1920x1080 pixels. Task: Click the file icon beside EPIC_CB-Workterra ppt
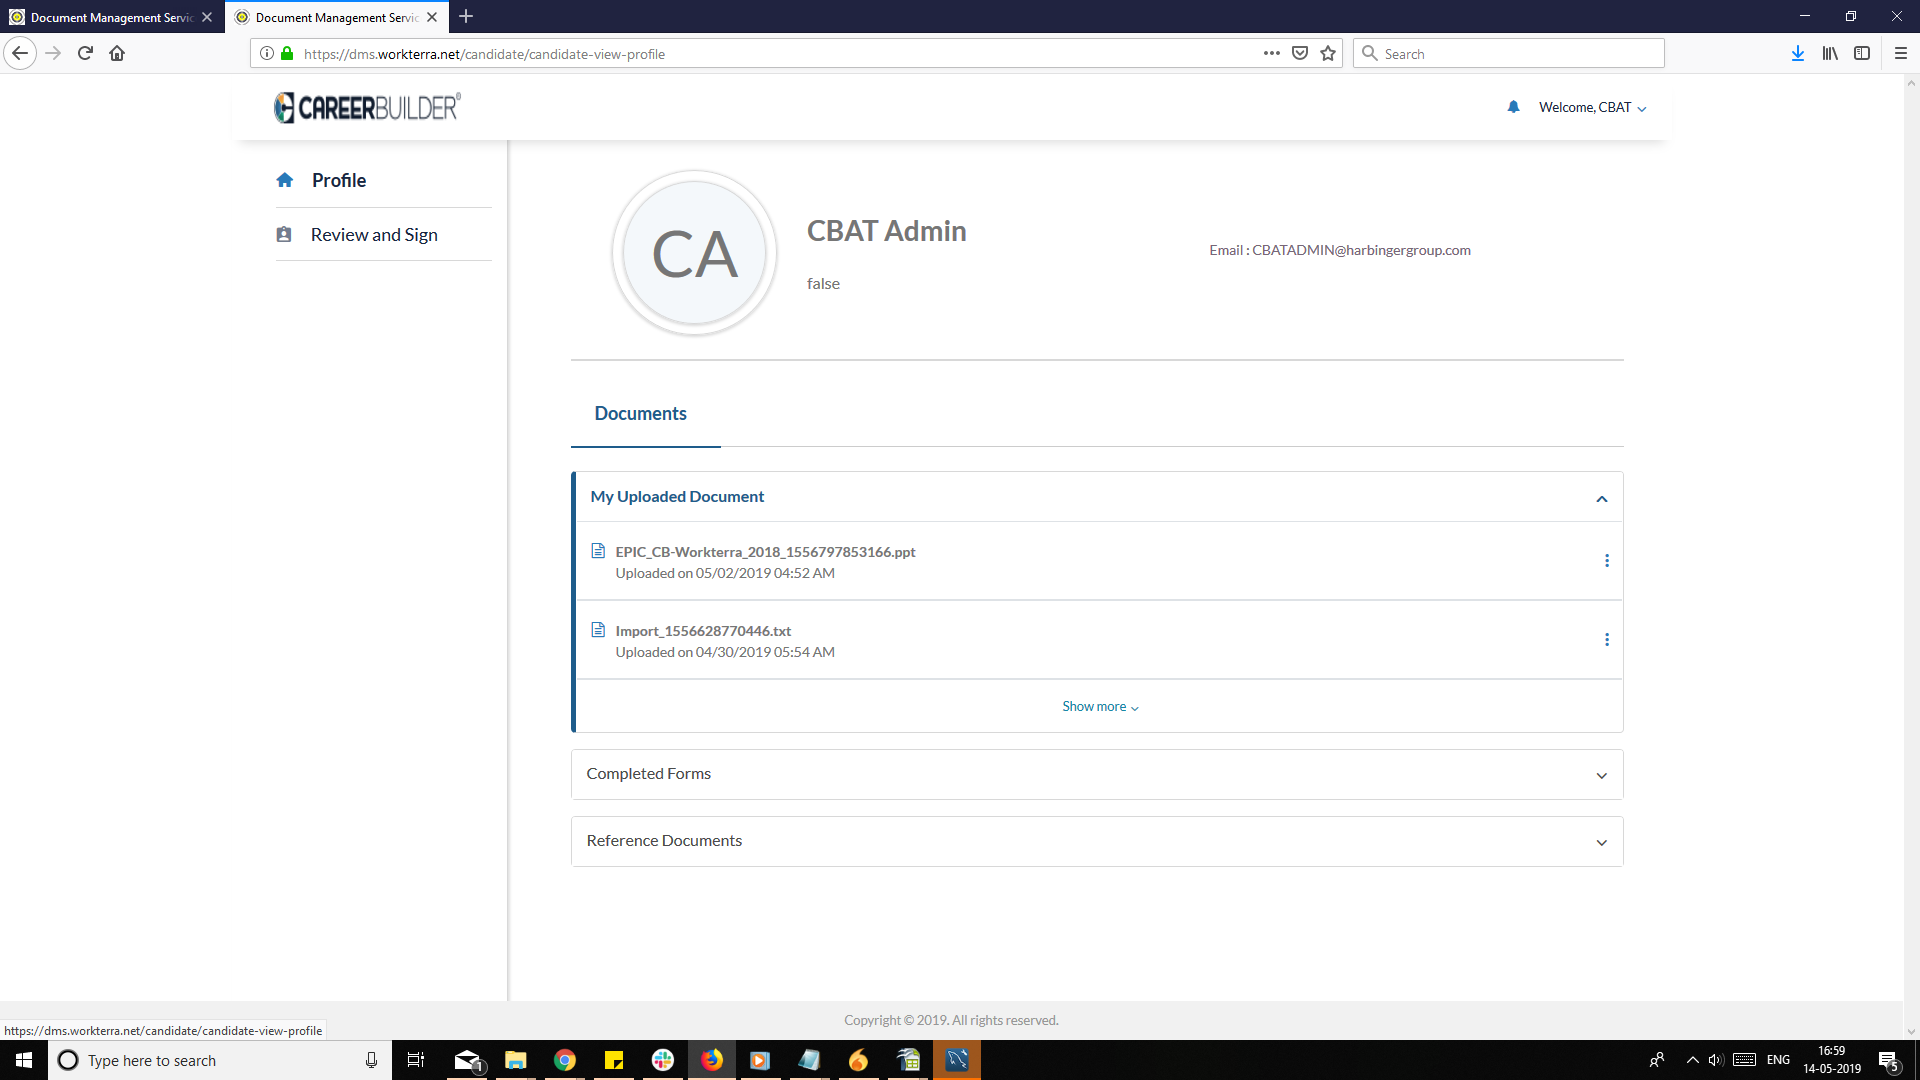(x=598, y=551)
